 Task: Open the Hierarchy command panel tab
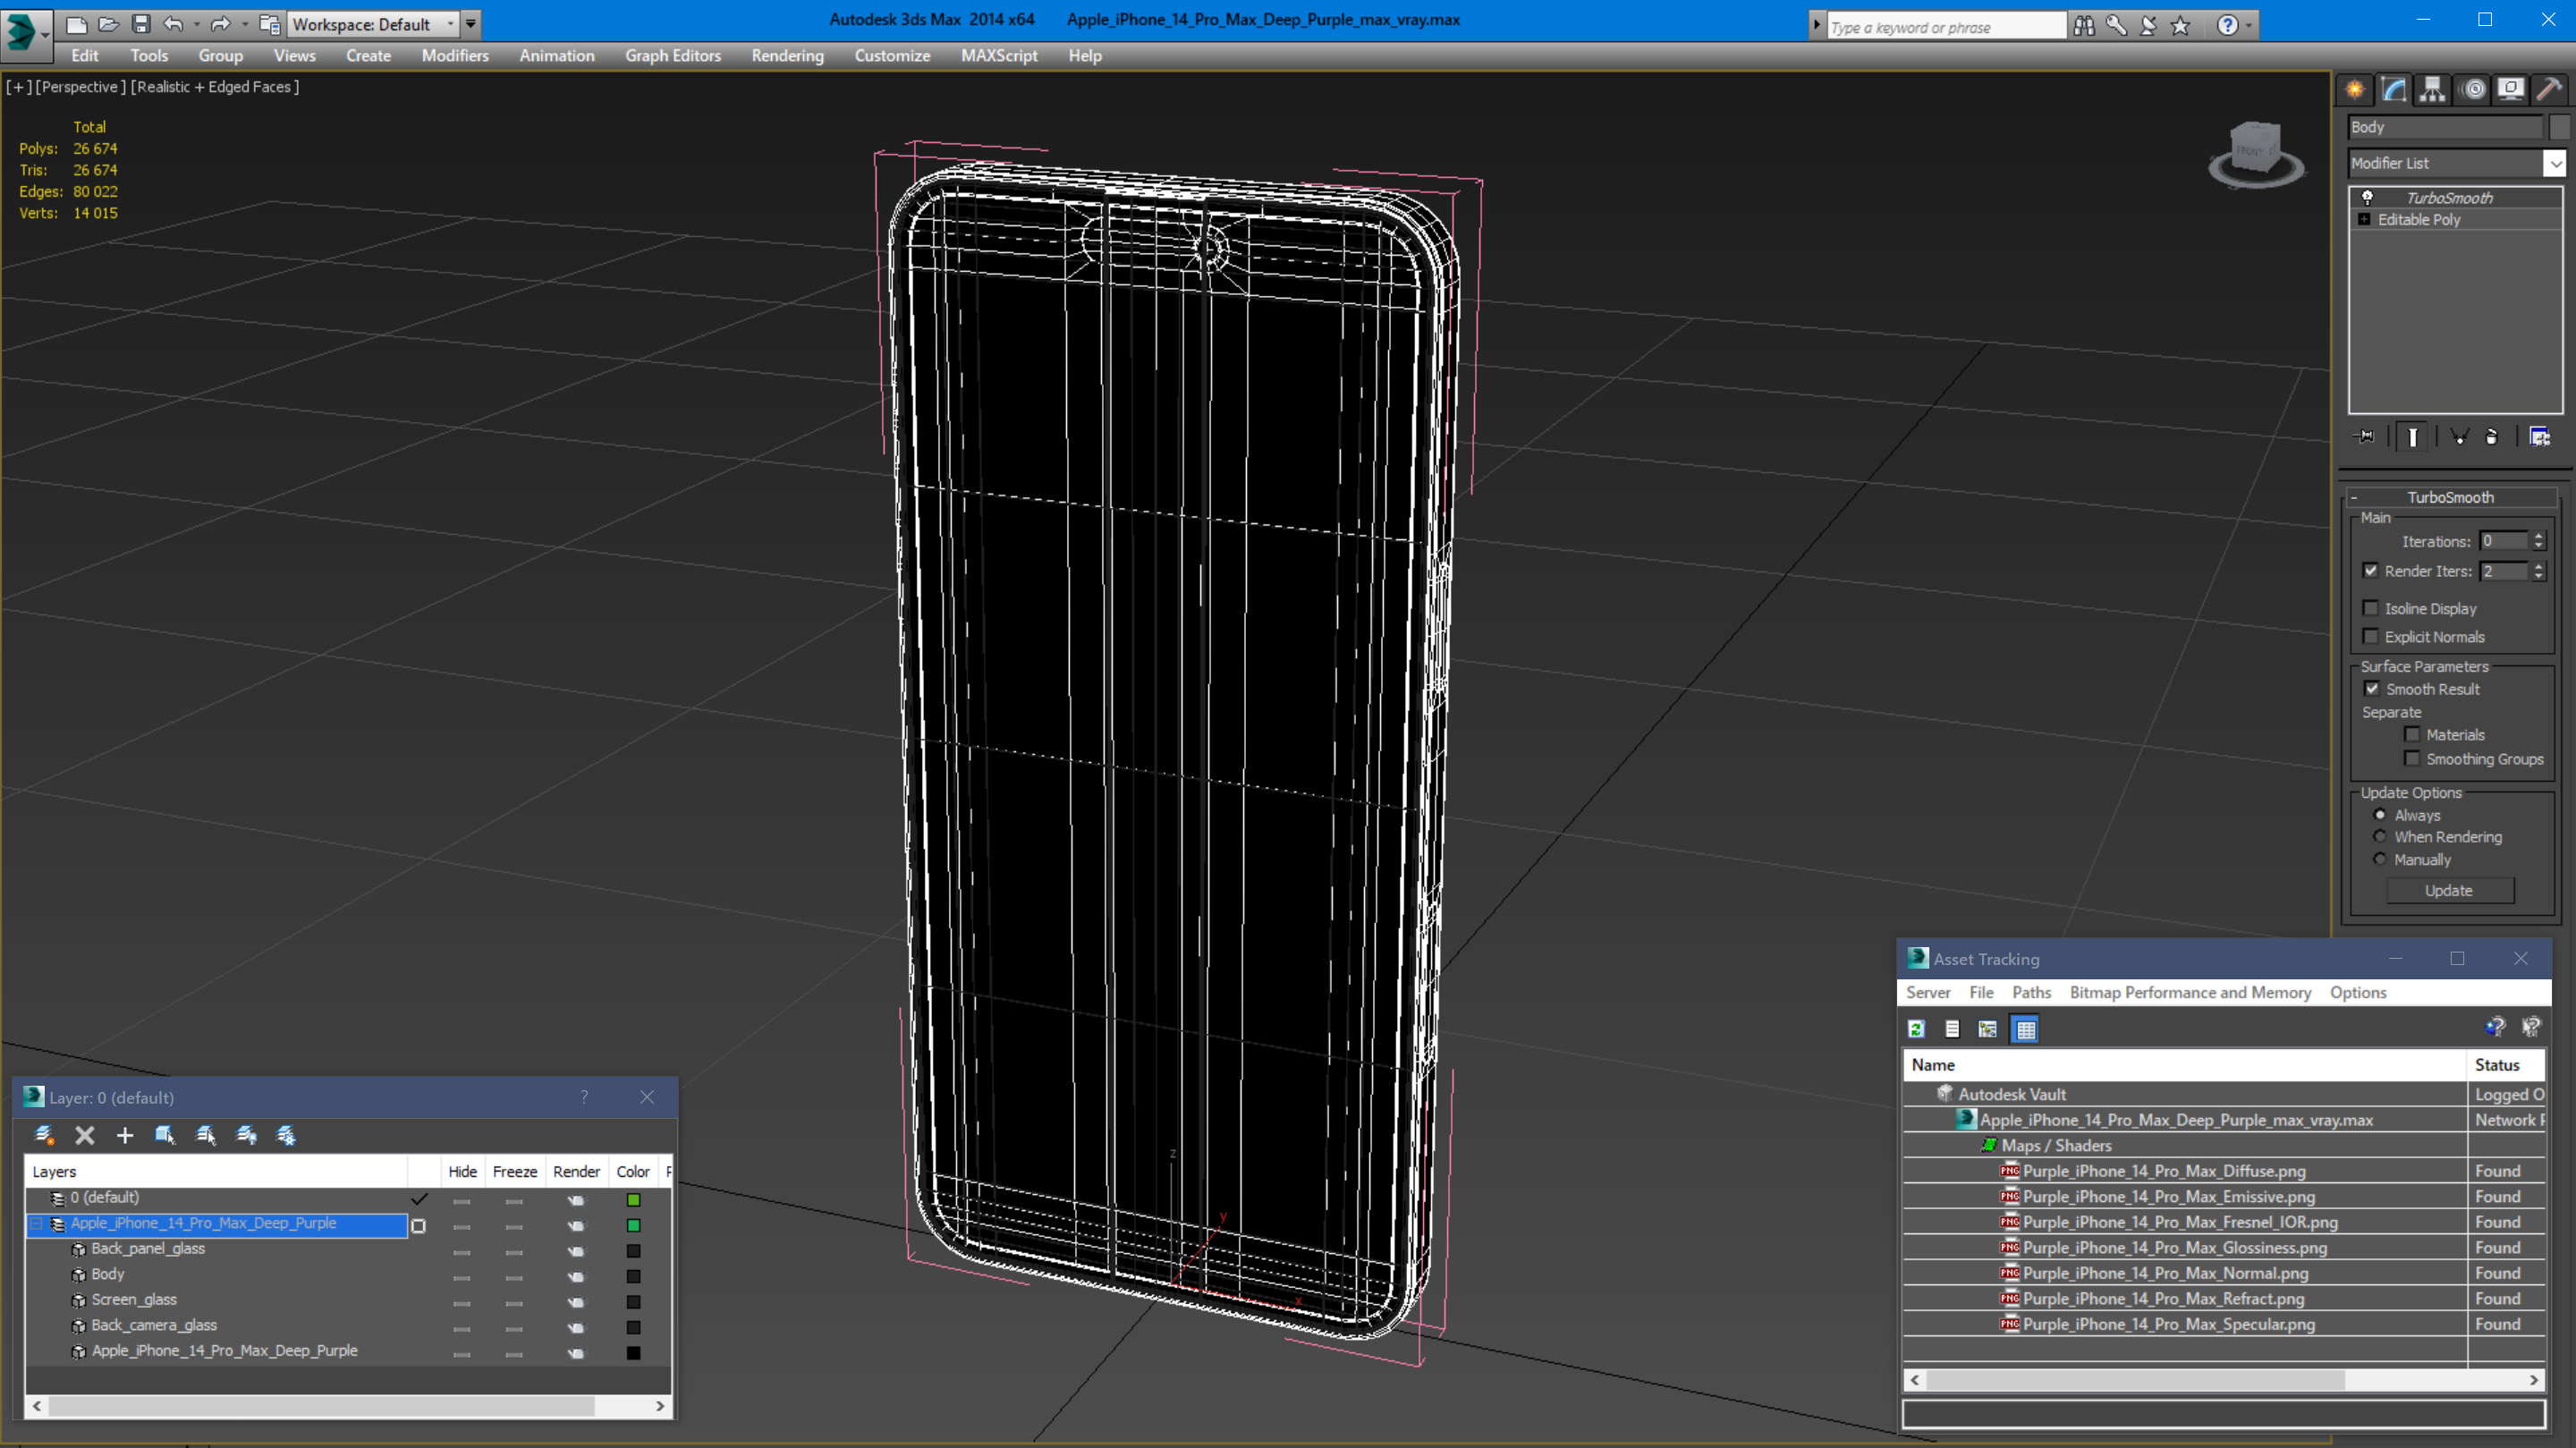tap(2432, 90)
